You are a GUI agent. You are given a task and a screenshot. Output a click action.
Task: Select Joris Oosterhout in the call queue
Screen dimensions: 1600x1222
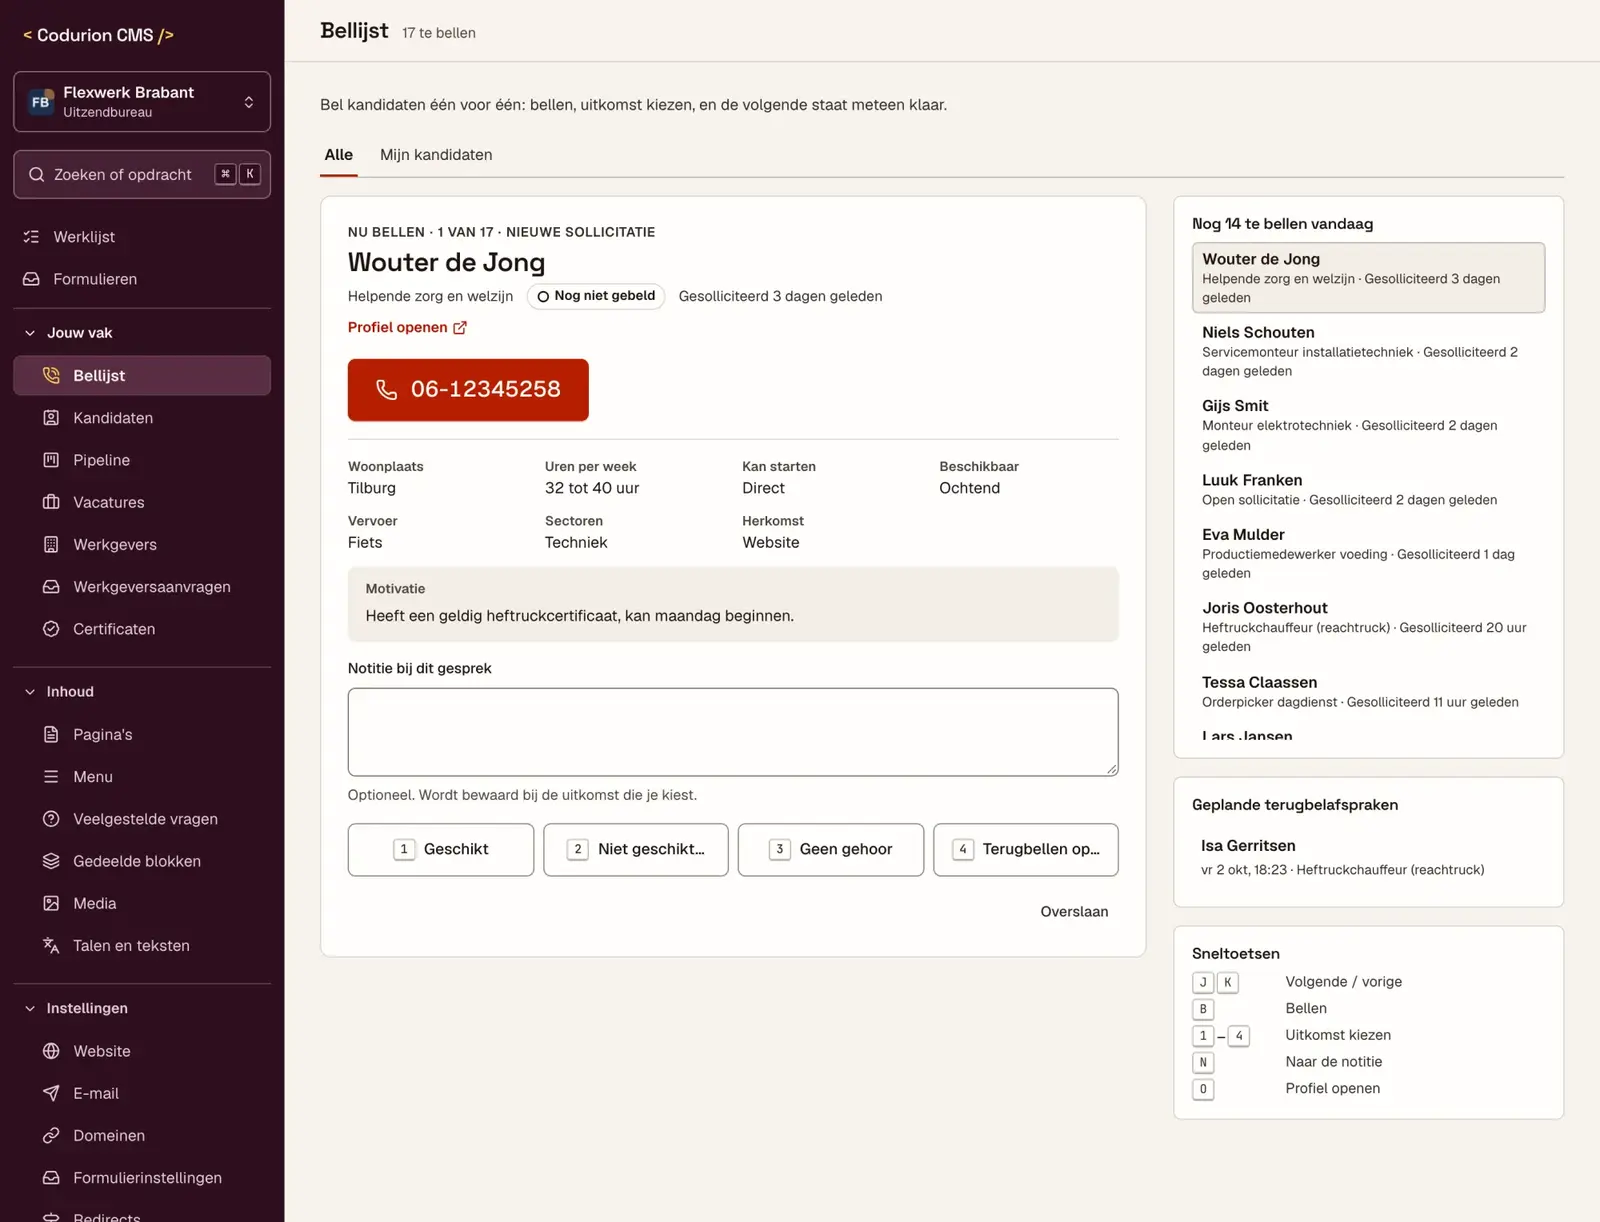point(1368,626)
